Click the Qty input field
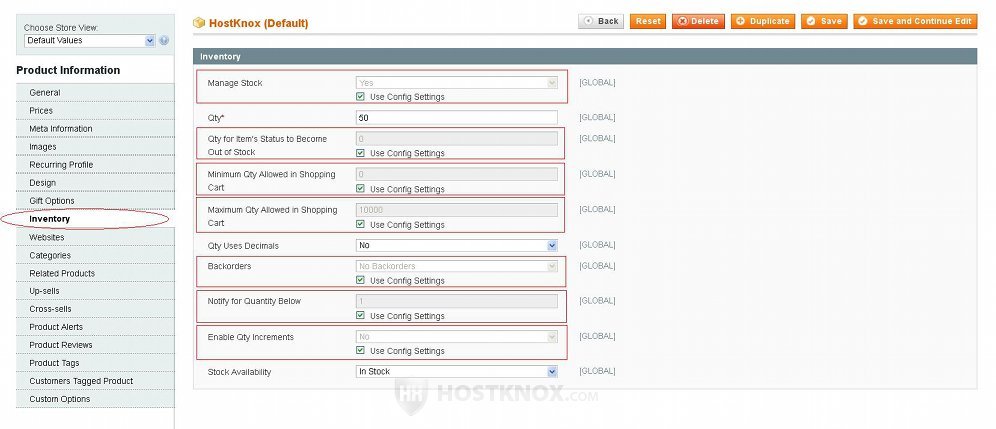This screenshot has width=996, height=429. pos(457,118)
